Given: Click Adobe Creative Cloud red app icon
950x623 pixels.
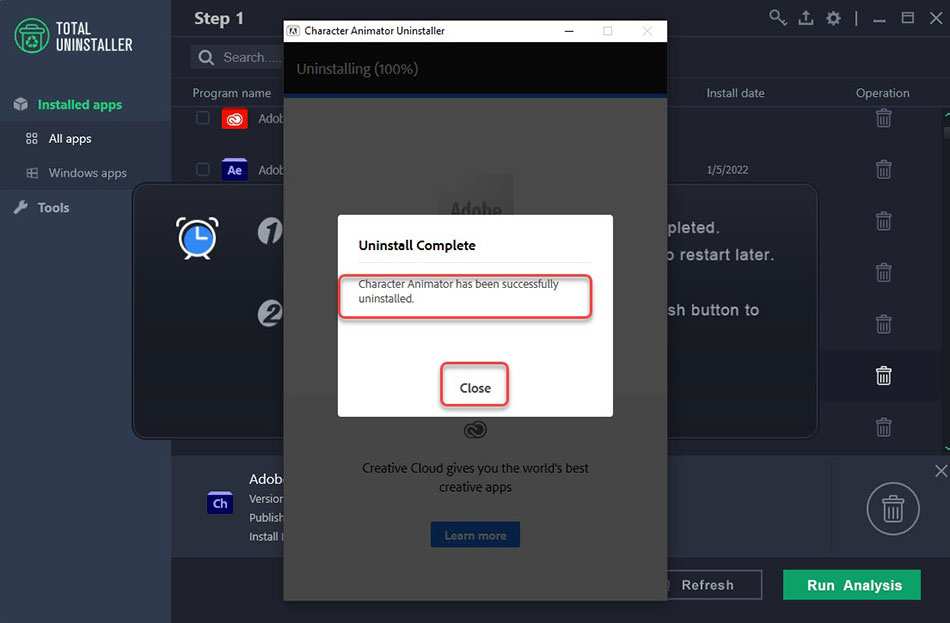Looking at the screenshot, I should pyautogui.click(x=234, y=119).
